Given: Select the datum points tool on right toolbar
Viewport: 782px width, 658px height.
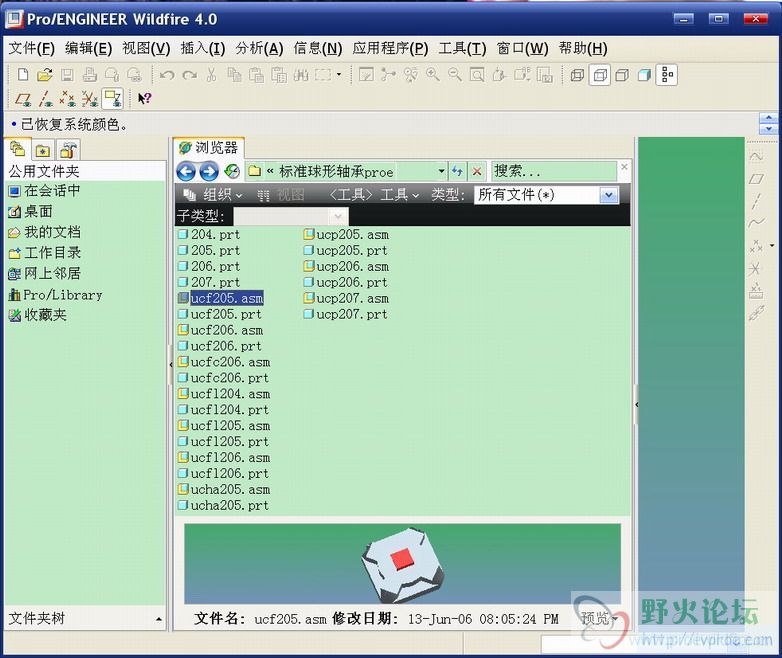Looking at the screenshot, I should coord(757,246).
